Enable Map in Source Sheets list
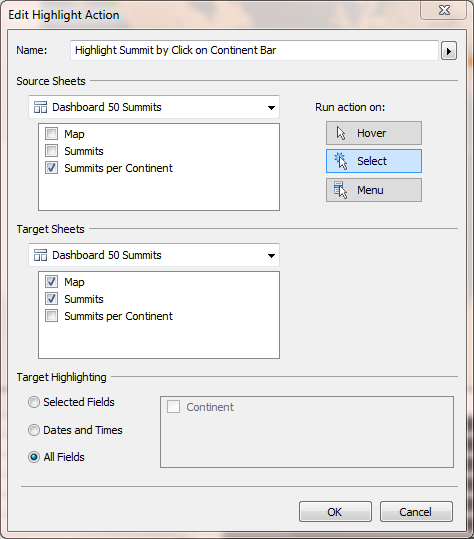This screenshot has width=474, height=539. click(x=52, y=133)
